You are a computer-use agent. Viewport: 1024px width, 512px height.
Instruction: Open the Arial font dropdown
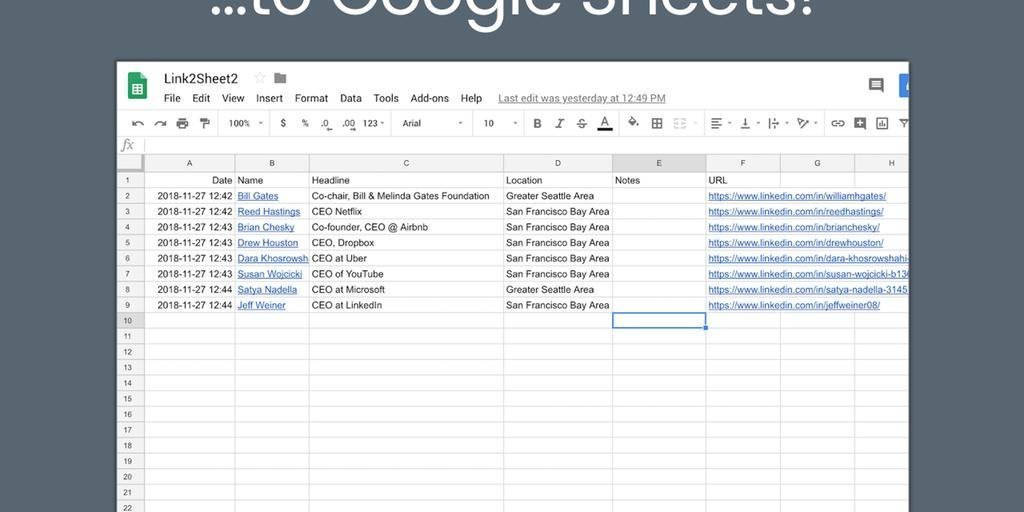pos(432,123)
